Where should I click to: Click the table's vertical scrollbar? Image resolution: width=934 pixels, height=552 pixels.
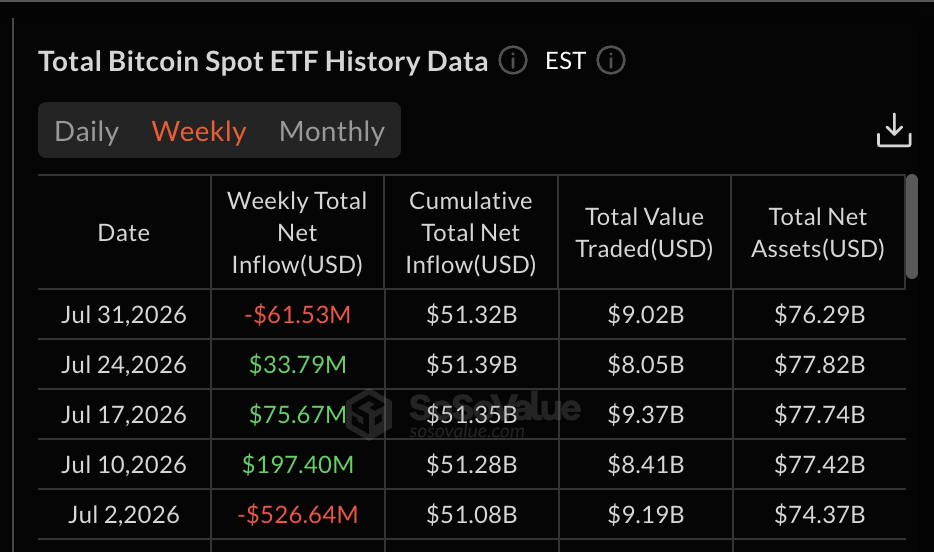tap(911, 226)
